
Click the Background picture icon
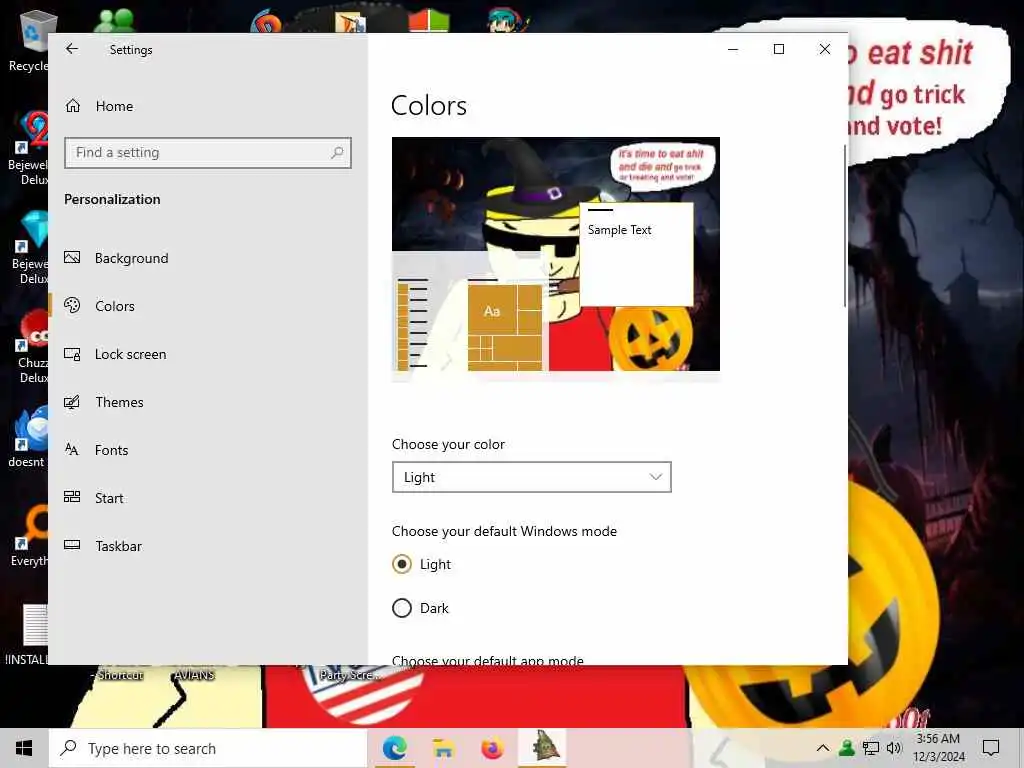point(72,258)
